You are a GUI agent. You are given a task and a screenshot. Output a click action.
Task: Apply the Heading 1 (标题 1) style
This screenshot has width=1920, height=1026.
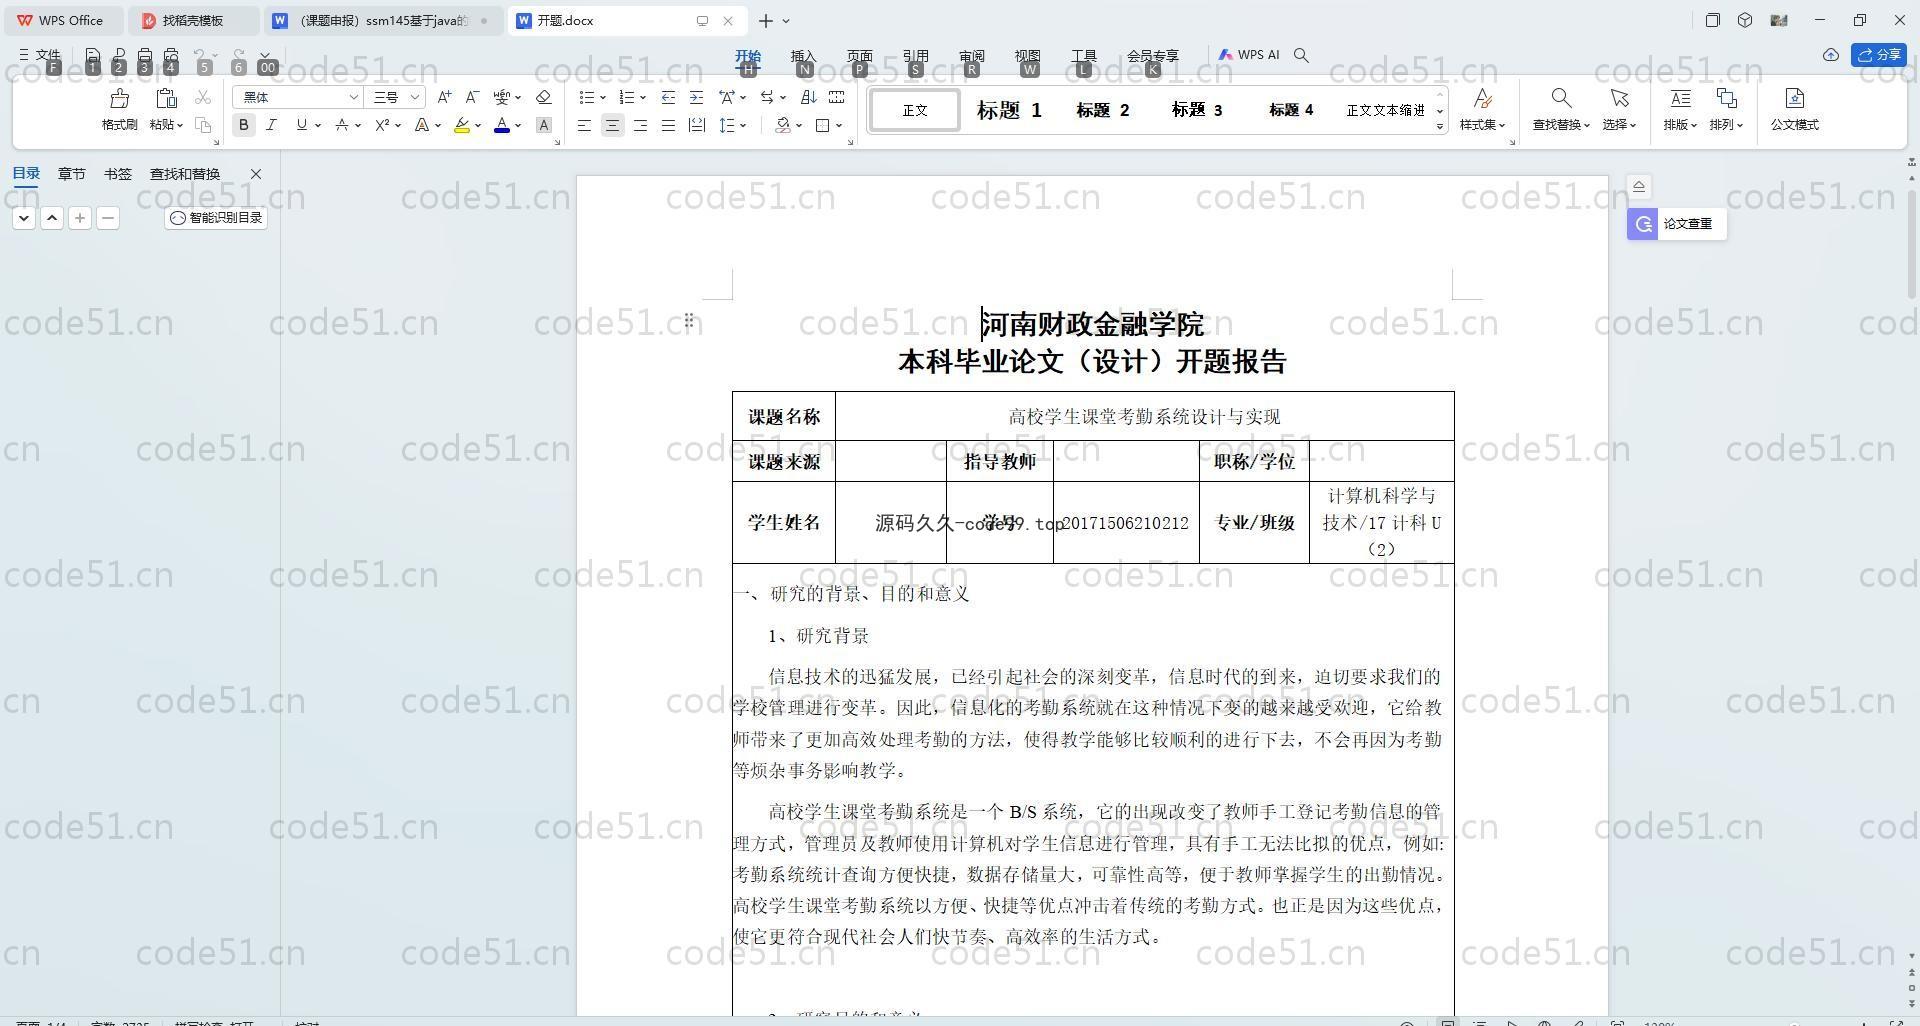click(x=1009, y=110)
